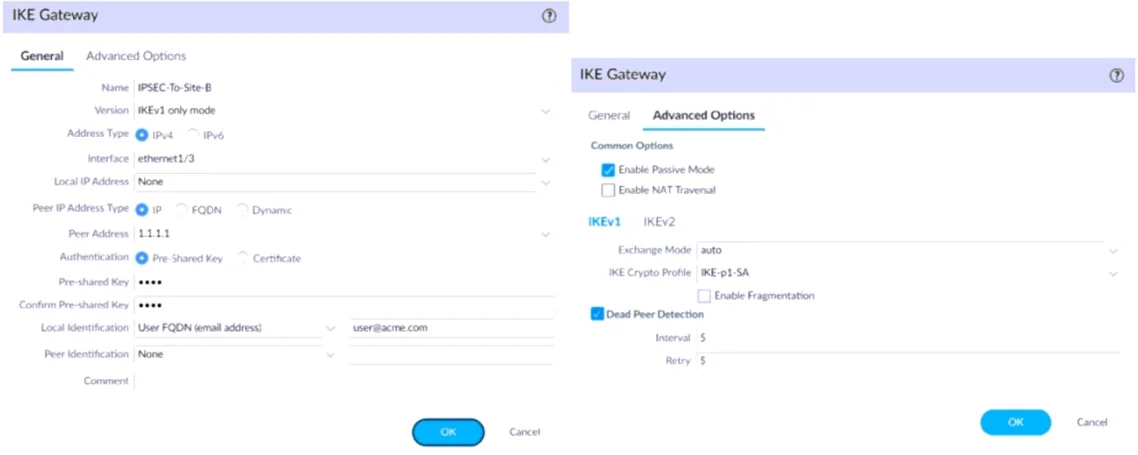Check the Enable Fragmentation box
Image resolution: width=1138 pixels, height=455 pixels.
[704, 296]
